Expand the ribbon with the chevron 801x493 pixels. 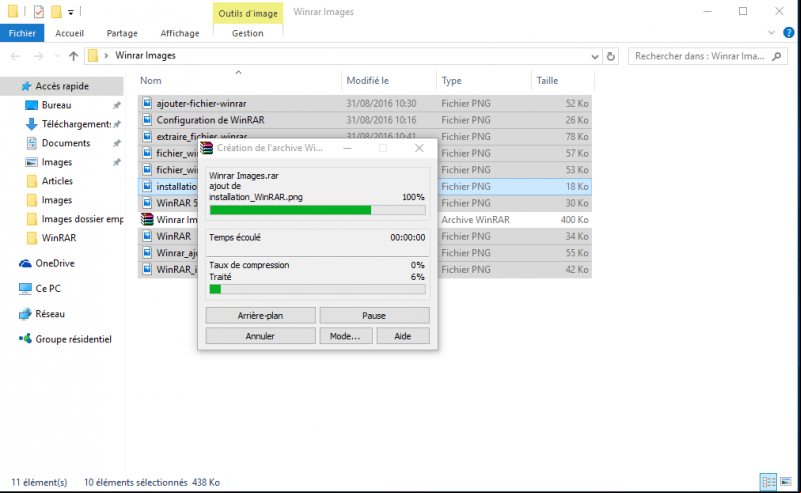point(771,33)
